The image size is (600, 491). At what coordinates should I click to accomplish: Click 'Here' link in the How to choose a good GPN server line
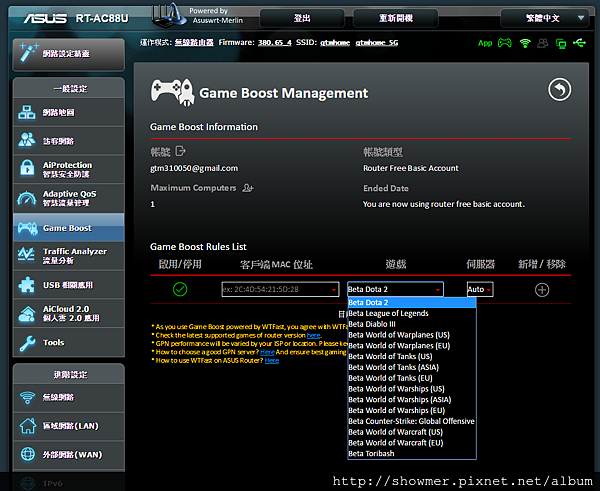267,352
